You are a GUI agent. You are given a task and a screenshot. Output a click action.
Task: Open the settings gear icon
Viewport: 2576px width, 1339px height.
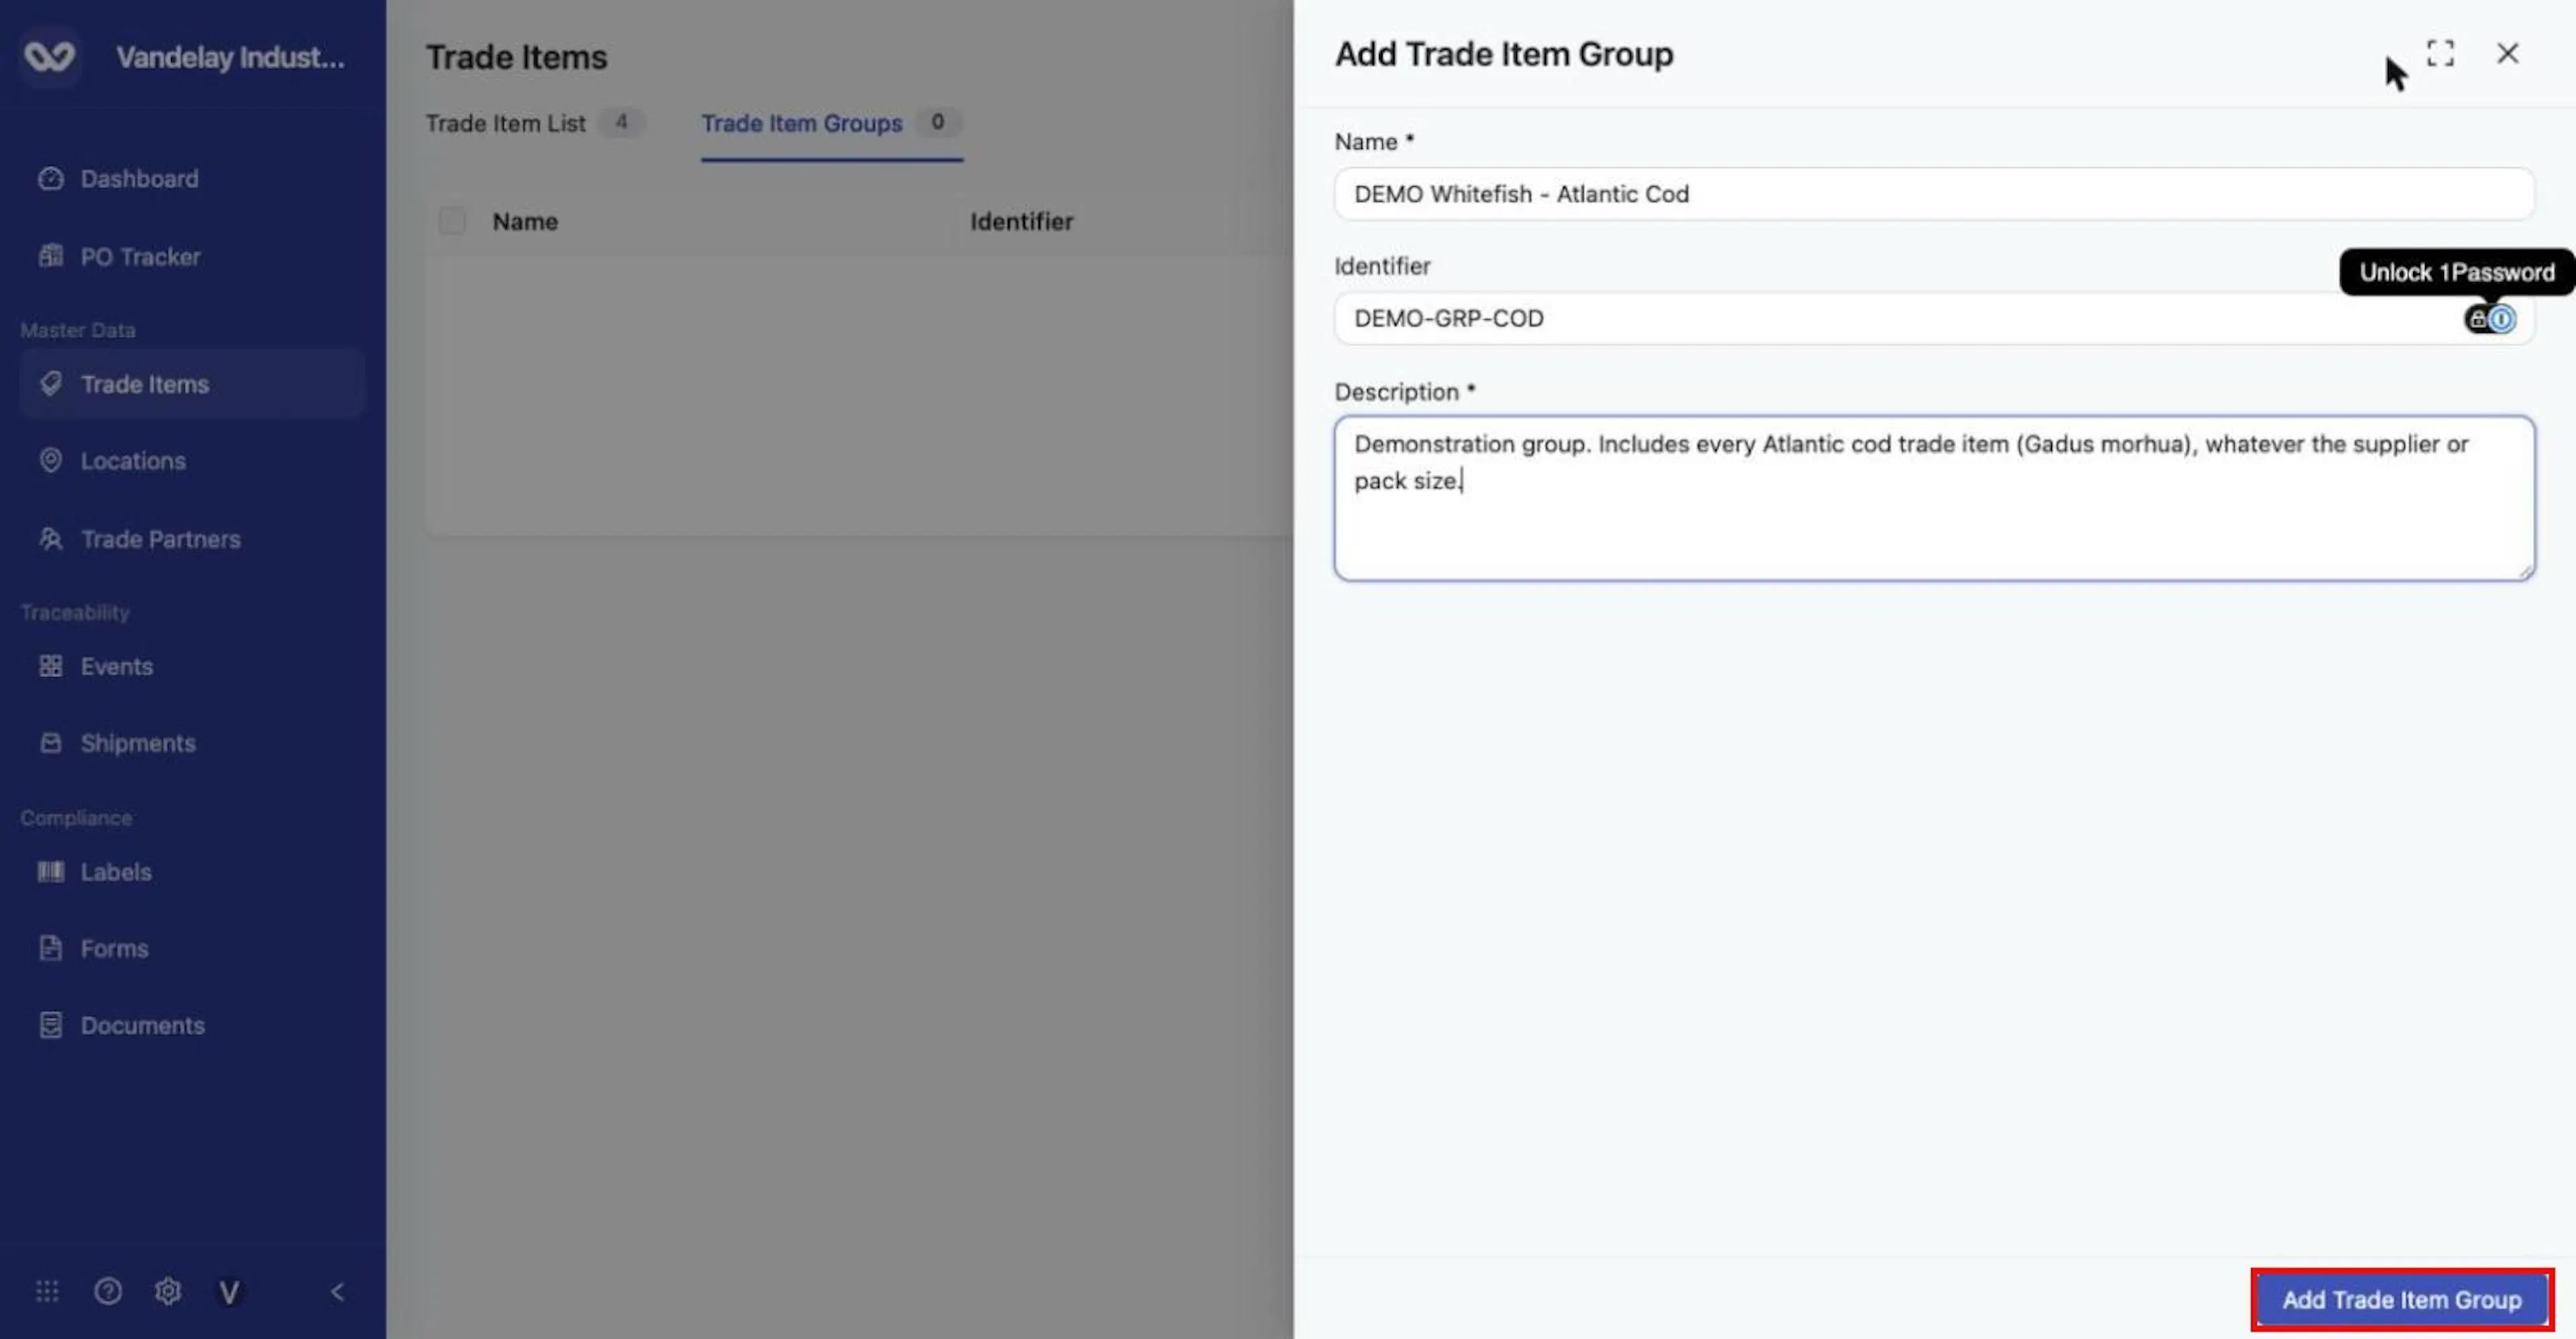[x=168, y=1292]
